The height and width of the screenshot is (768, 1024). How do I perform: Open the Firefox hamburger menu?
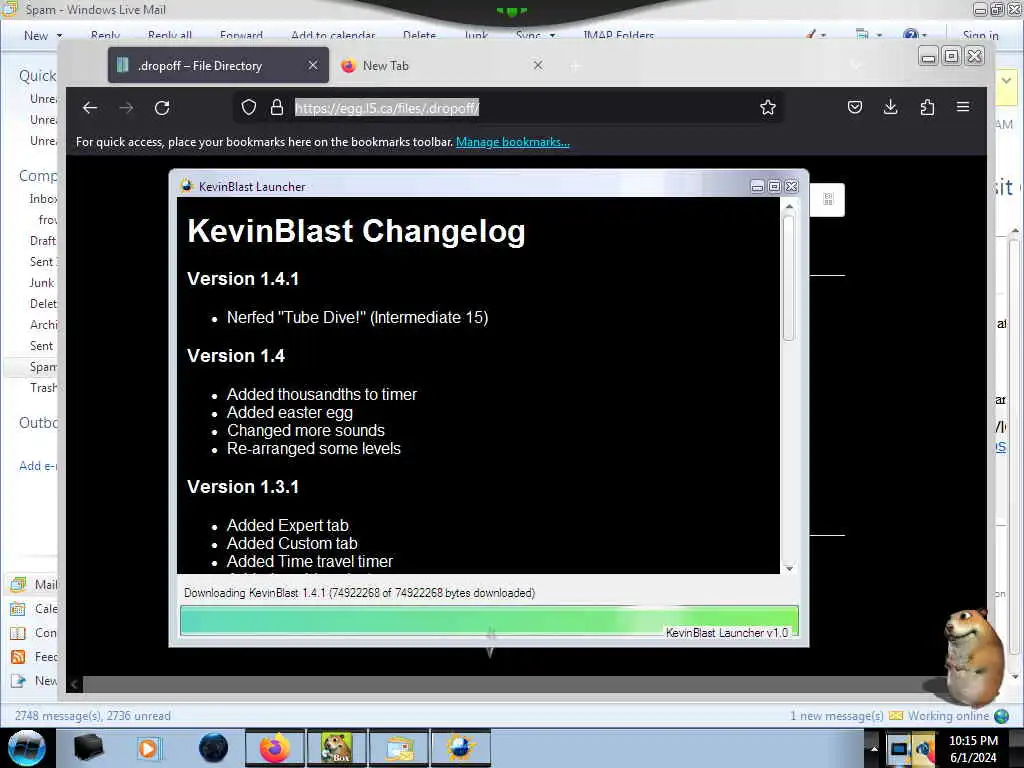click(x=963, y=106)
